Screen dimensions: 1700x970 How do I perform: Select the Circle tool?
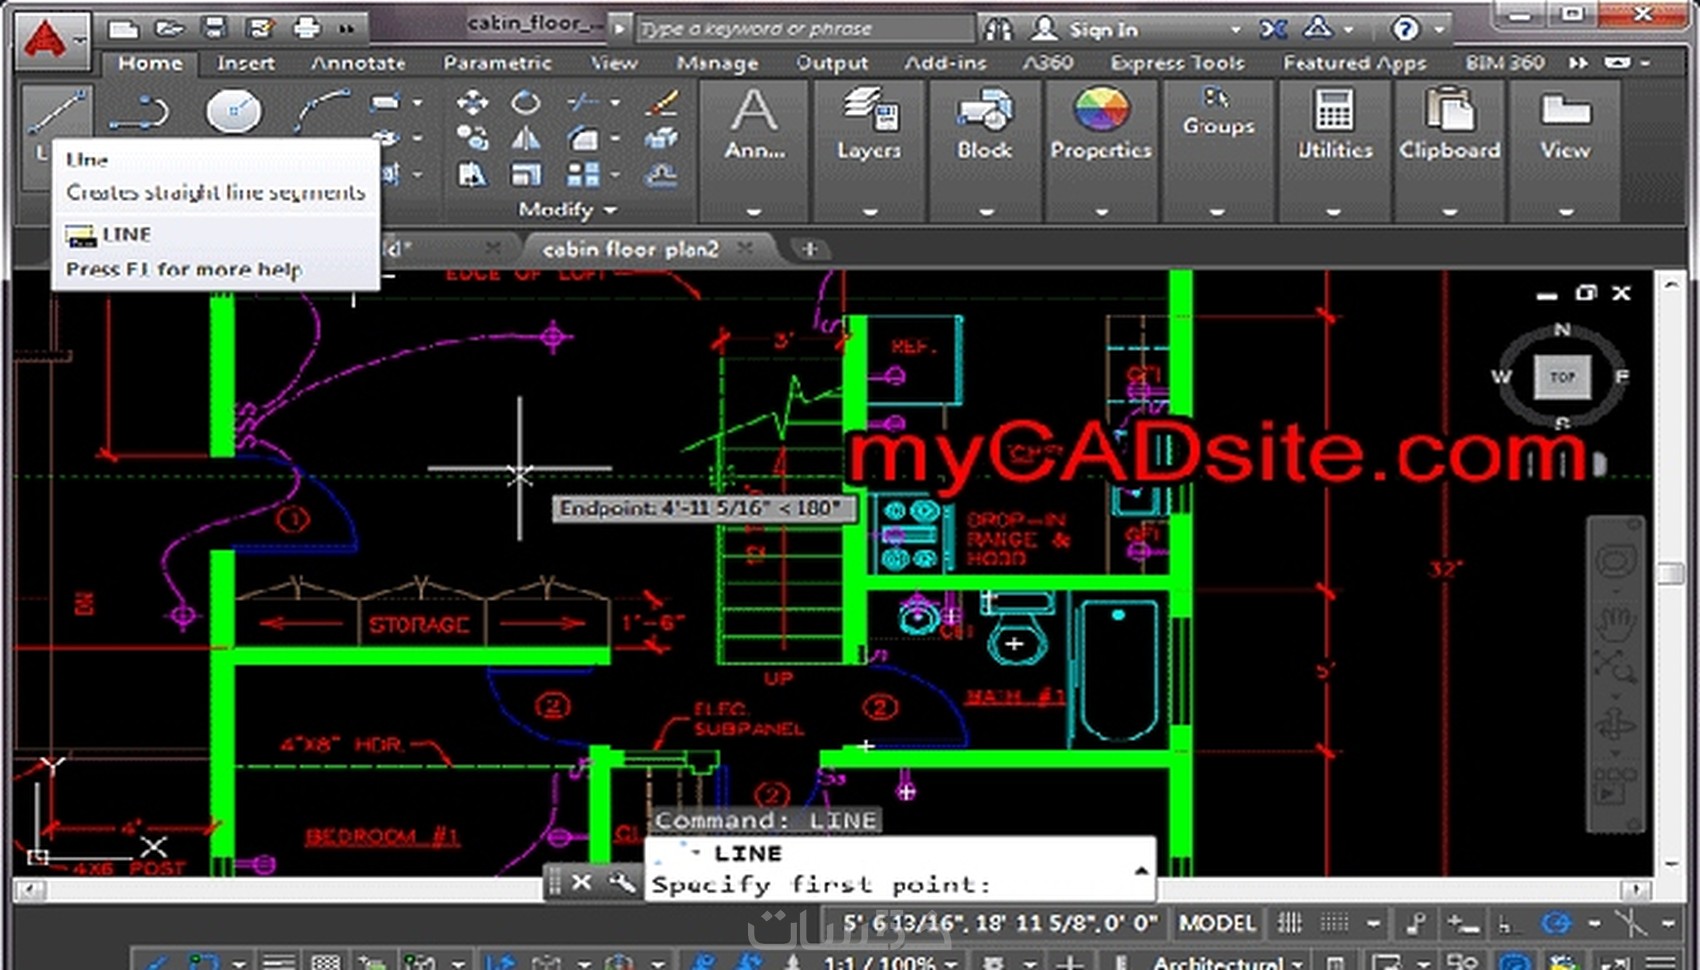[233, 111]
